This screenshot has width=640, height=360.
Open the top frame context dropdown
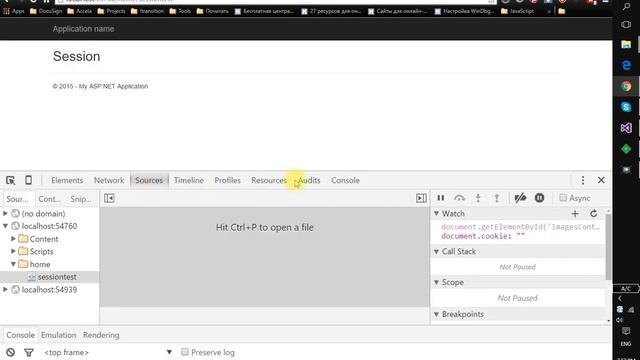pyautogui.click(x=108, y=352)
